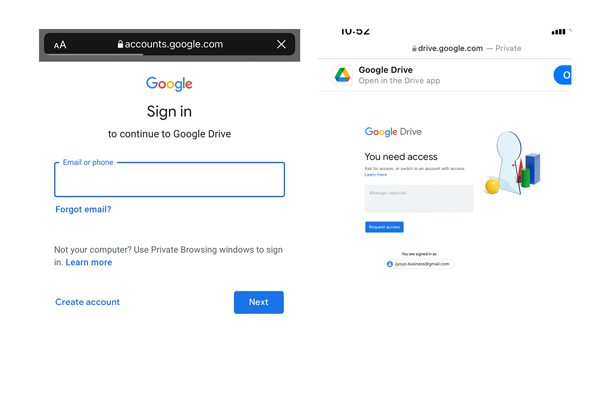Tap the blue Open button in app banner
Image resolution: width=600 pixels, height=400 pixels.
point(563,75)
